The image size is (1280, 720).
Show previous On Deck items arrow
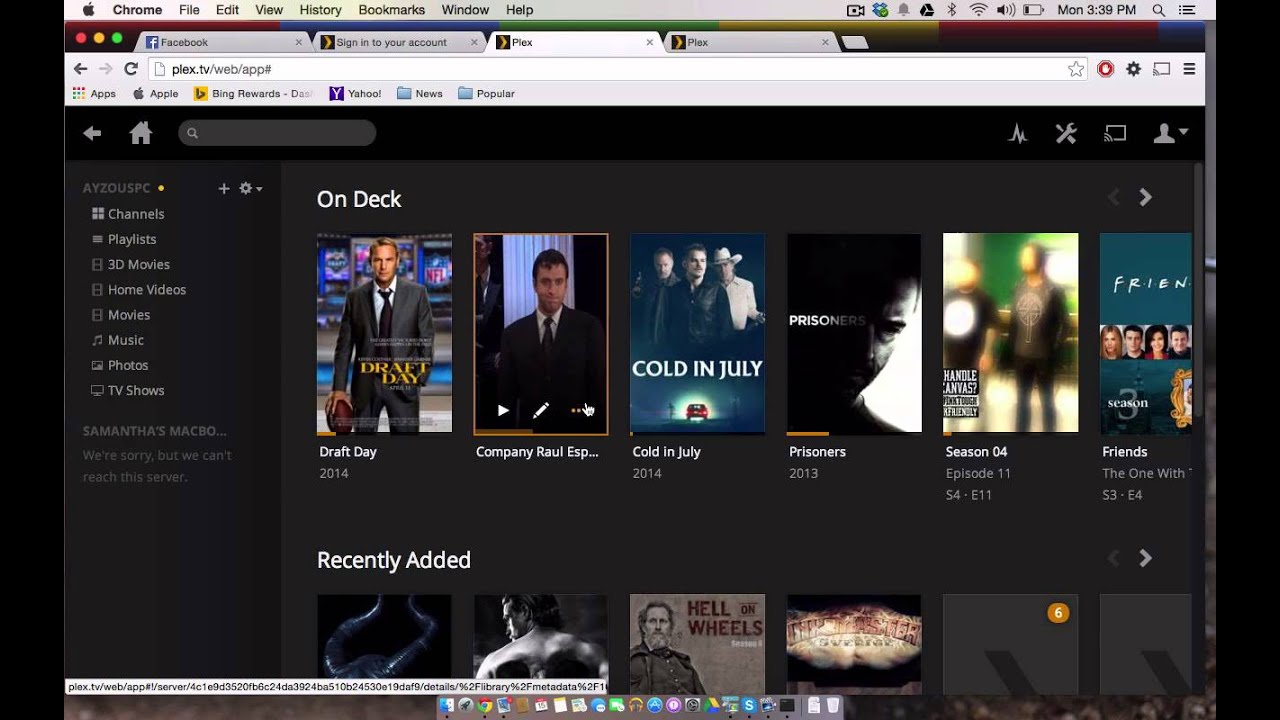1114,198
